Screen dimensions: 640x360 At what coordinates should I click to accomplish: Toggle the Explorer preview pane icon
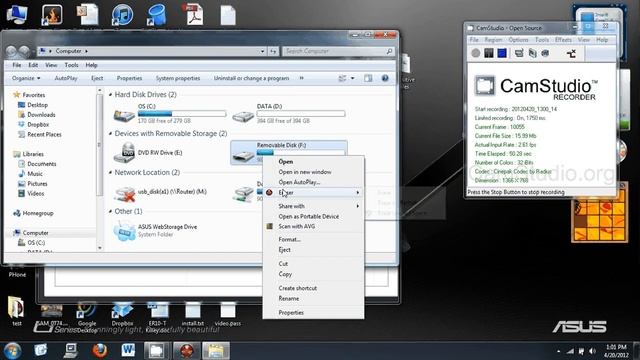(x=368, y=78)
